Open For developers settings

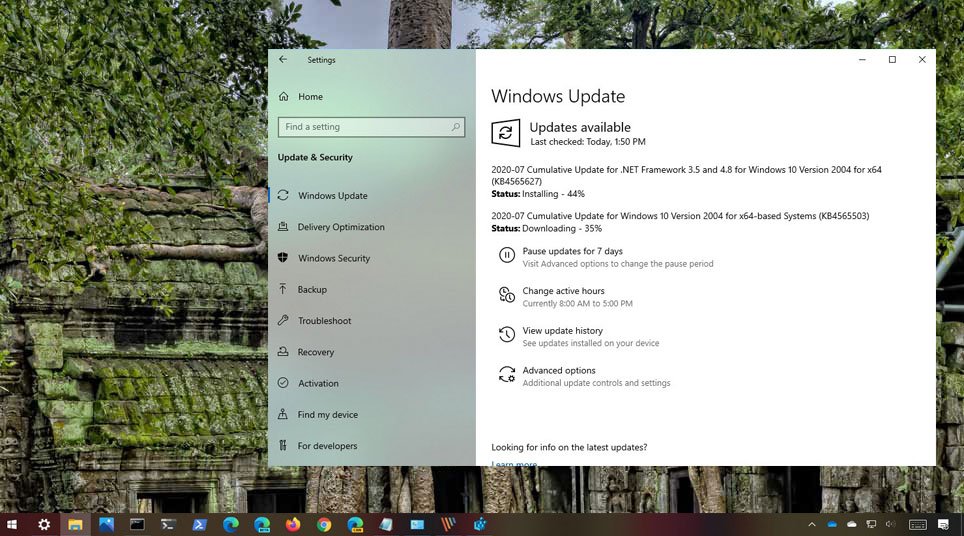[x=327, y=446]
